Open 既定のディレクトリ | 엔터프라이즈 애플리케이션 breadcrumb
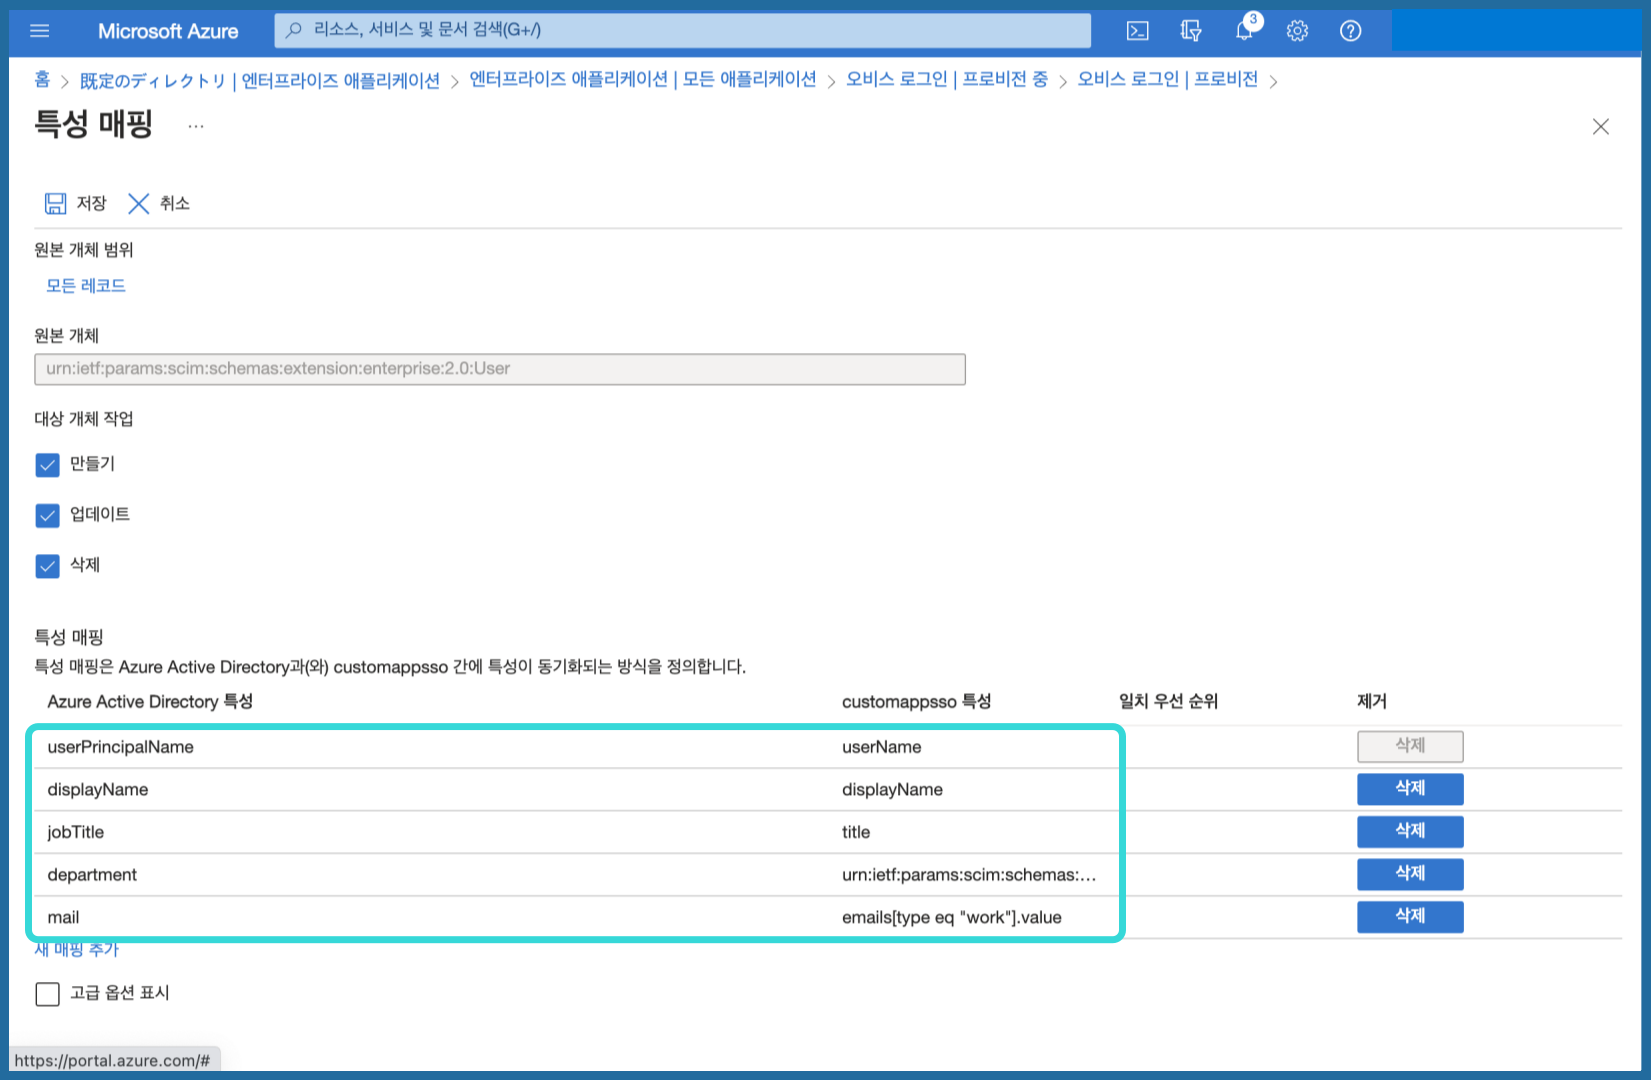The image size is (1651, 1080). click(x=260, y=81)
